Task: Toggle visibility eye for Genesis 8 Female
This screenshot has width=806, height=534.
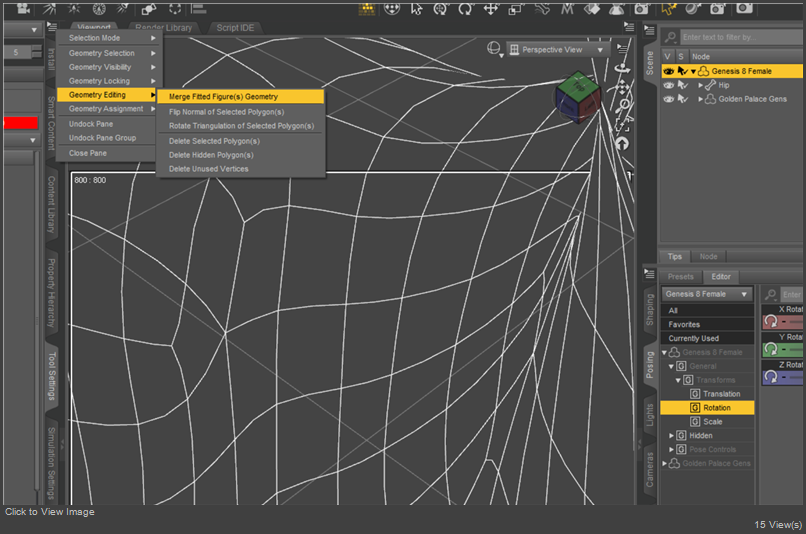Action: (668, 71)
